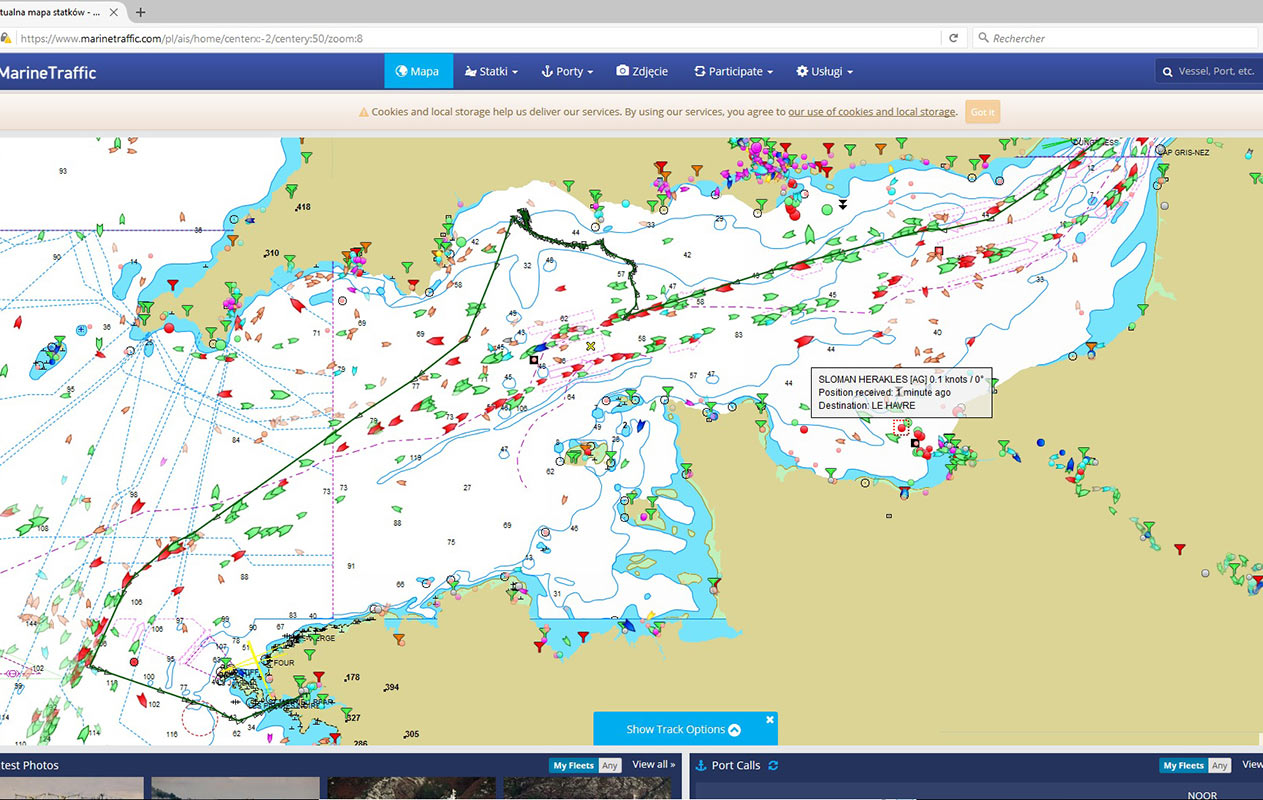Close the Show Track Options panel
Image resolution: width=1263 pixels, height=800 pixels.
pos(770,719)
